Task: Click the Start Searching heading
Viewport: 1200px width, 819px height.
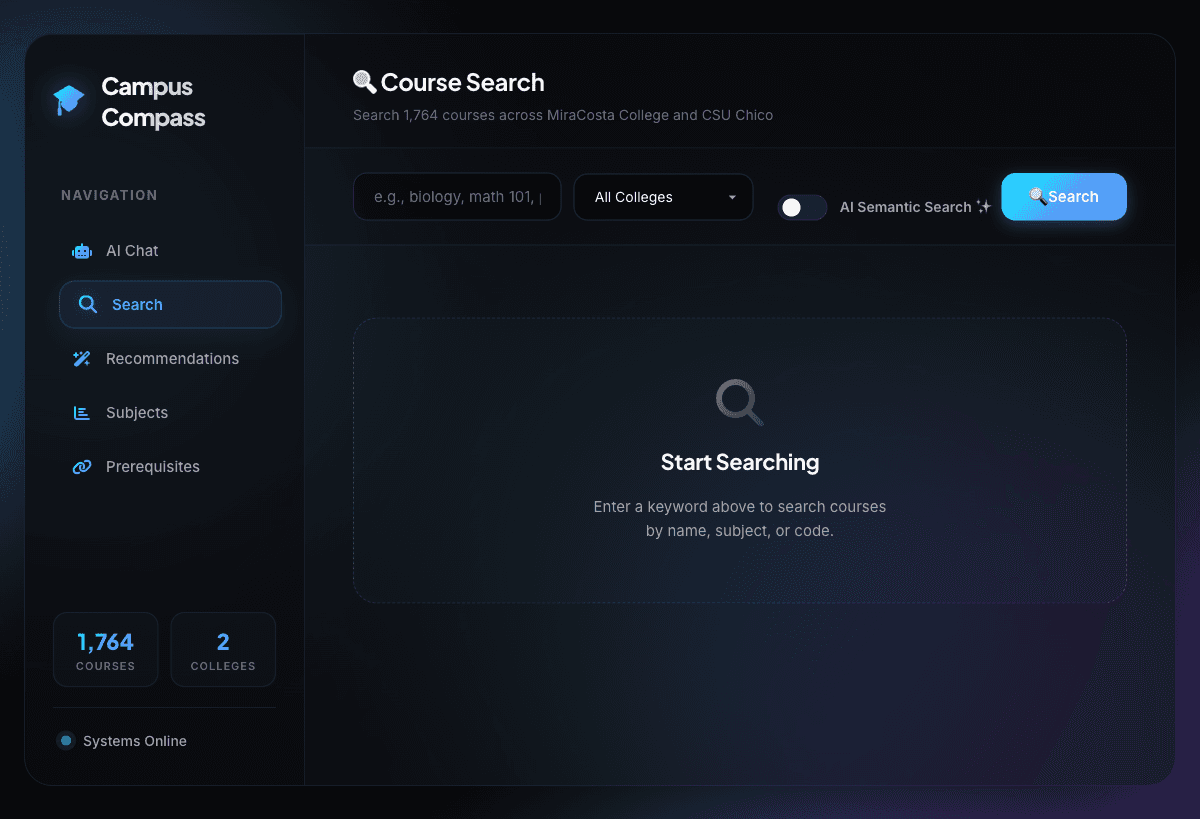Action: (740, 462)
